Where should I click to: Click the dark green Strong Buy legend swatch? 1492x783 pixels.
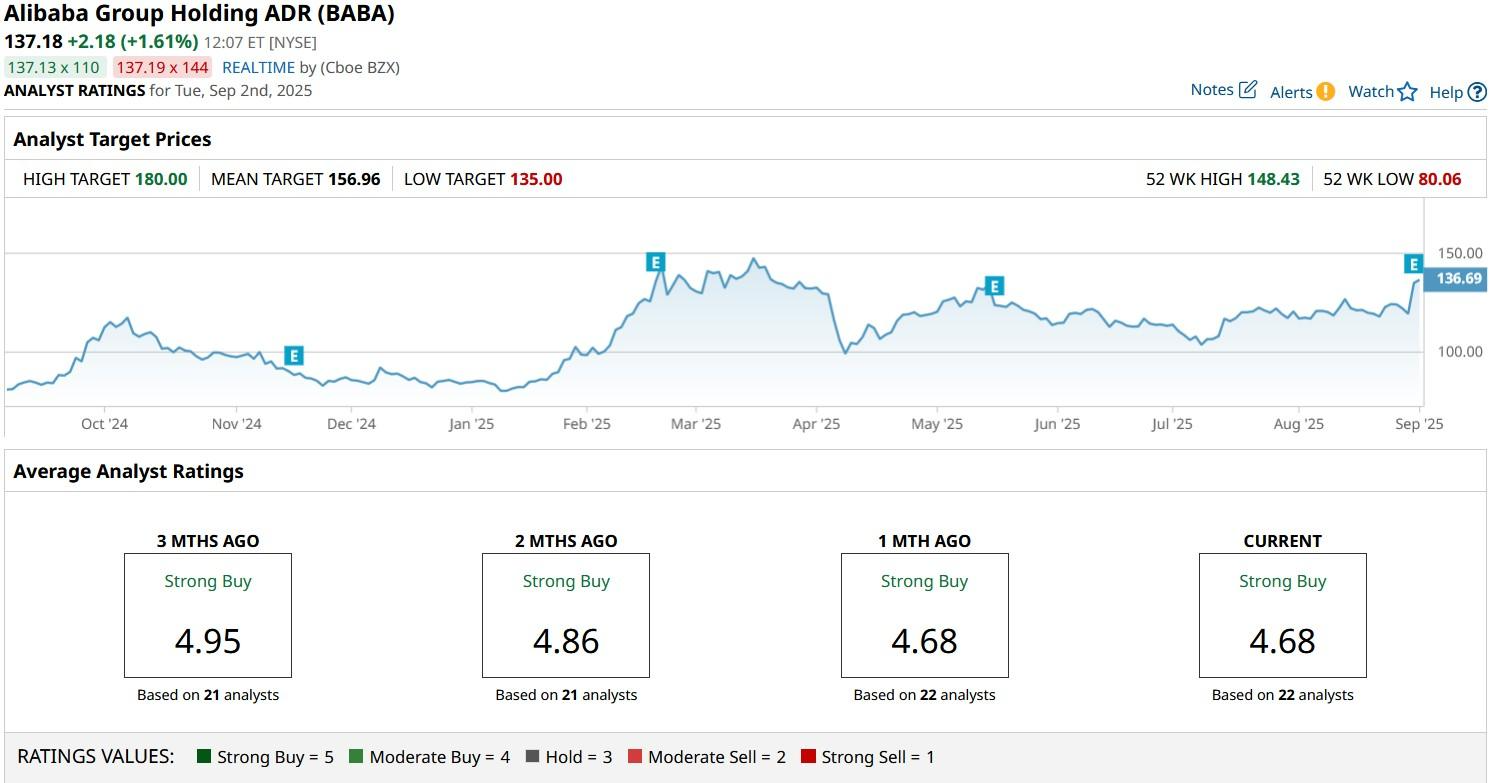(x=204, y=757)
